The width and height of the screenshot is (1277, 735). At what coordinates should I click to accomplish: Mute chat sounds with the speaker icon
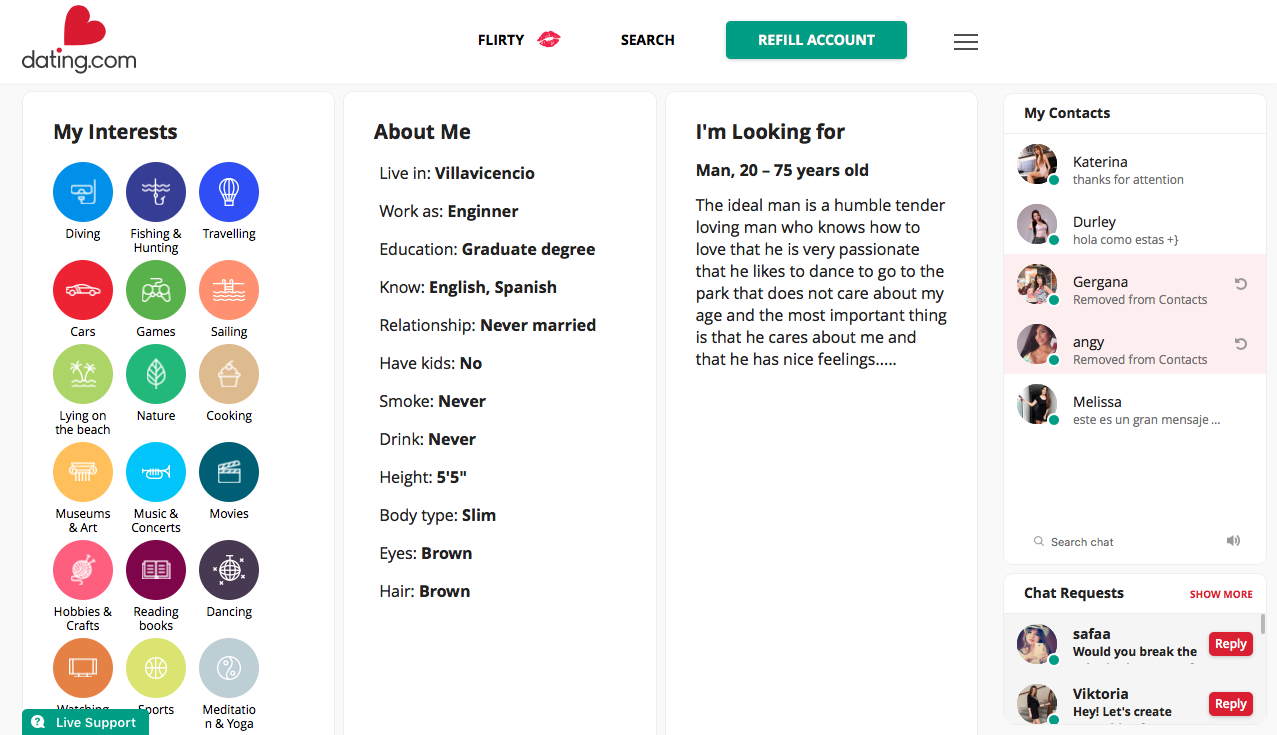pyautogui.click(x=1233, y=540)
